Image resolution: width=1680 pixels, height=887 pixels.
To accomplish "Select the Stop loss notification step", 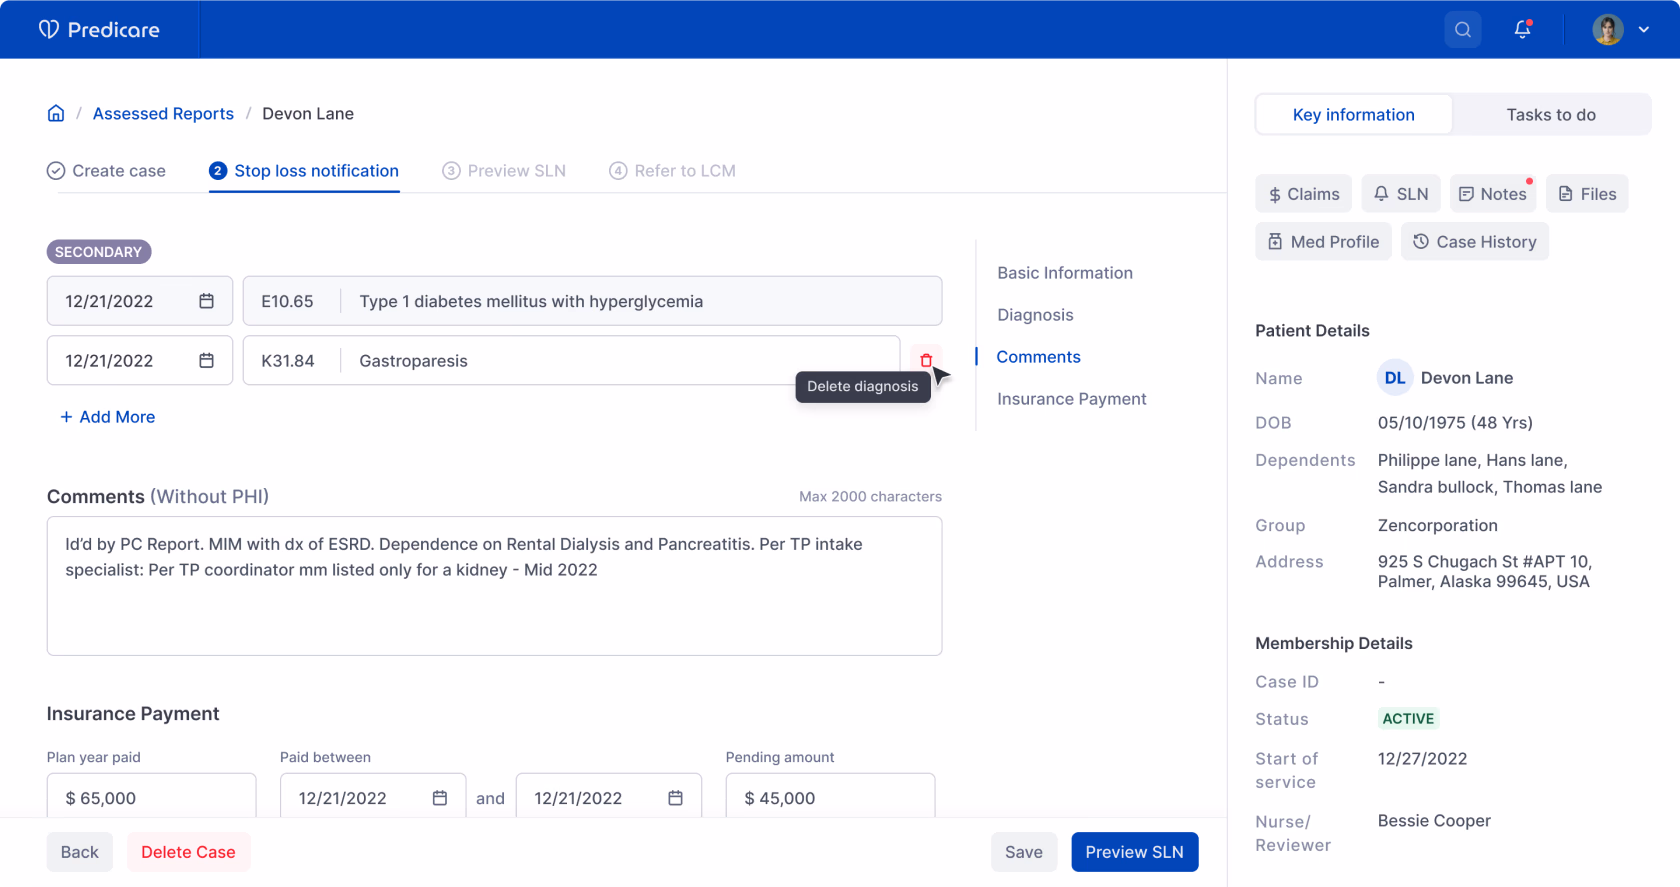I will [x=304, y=171].
